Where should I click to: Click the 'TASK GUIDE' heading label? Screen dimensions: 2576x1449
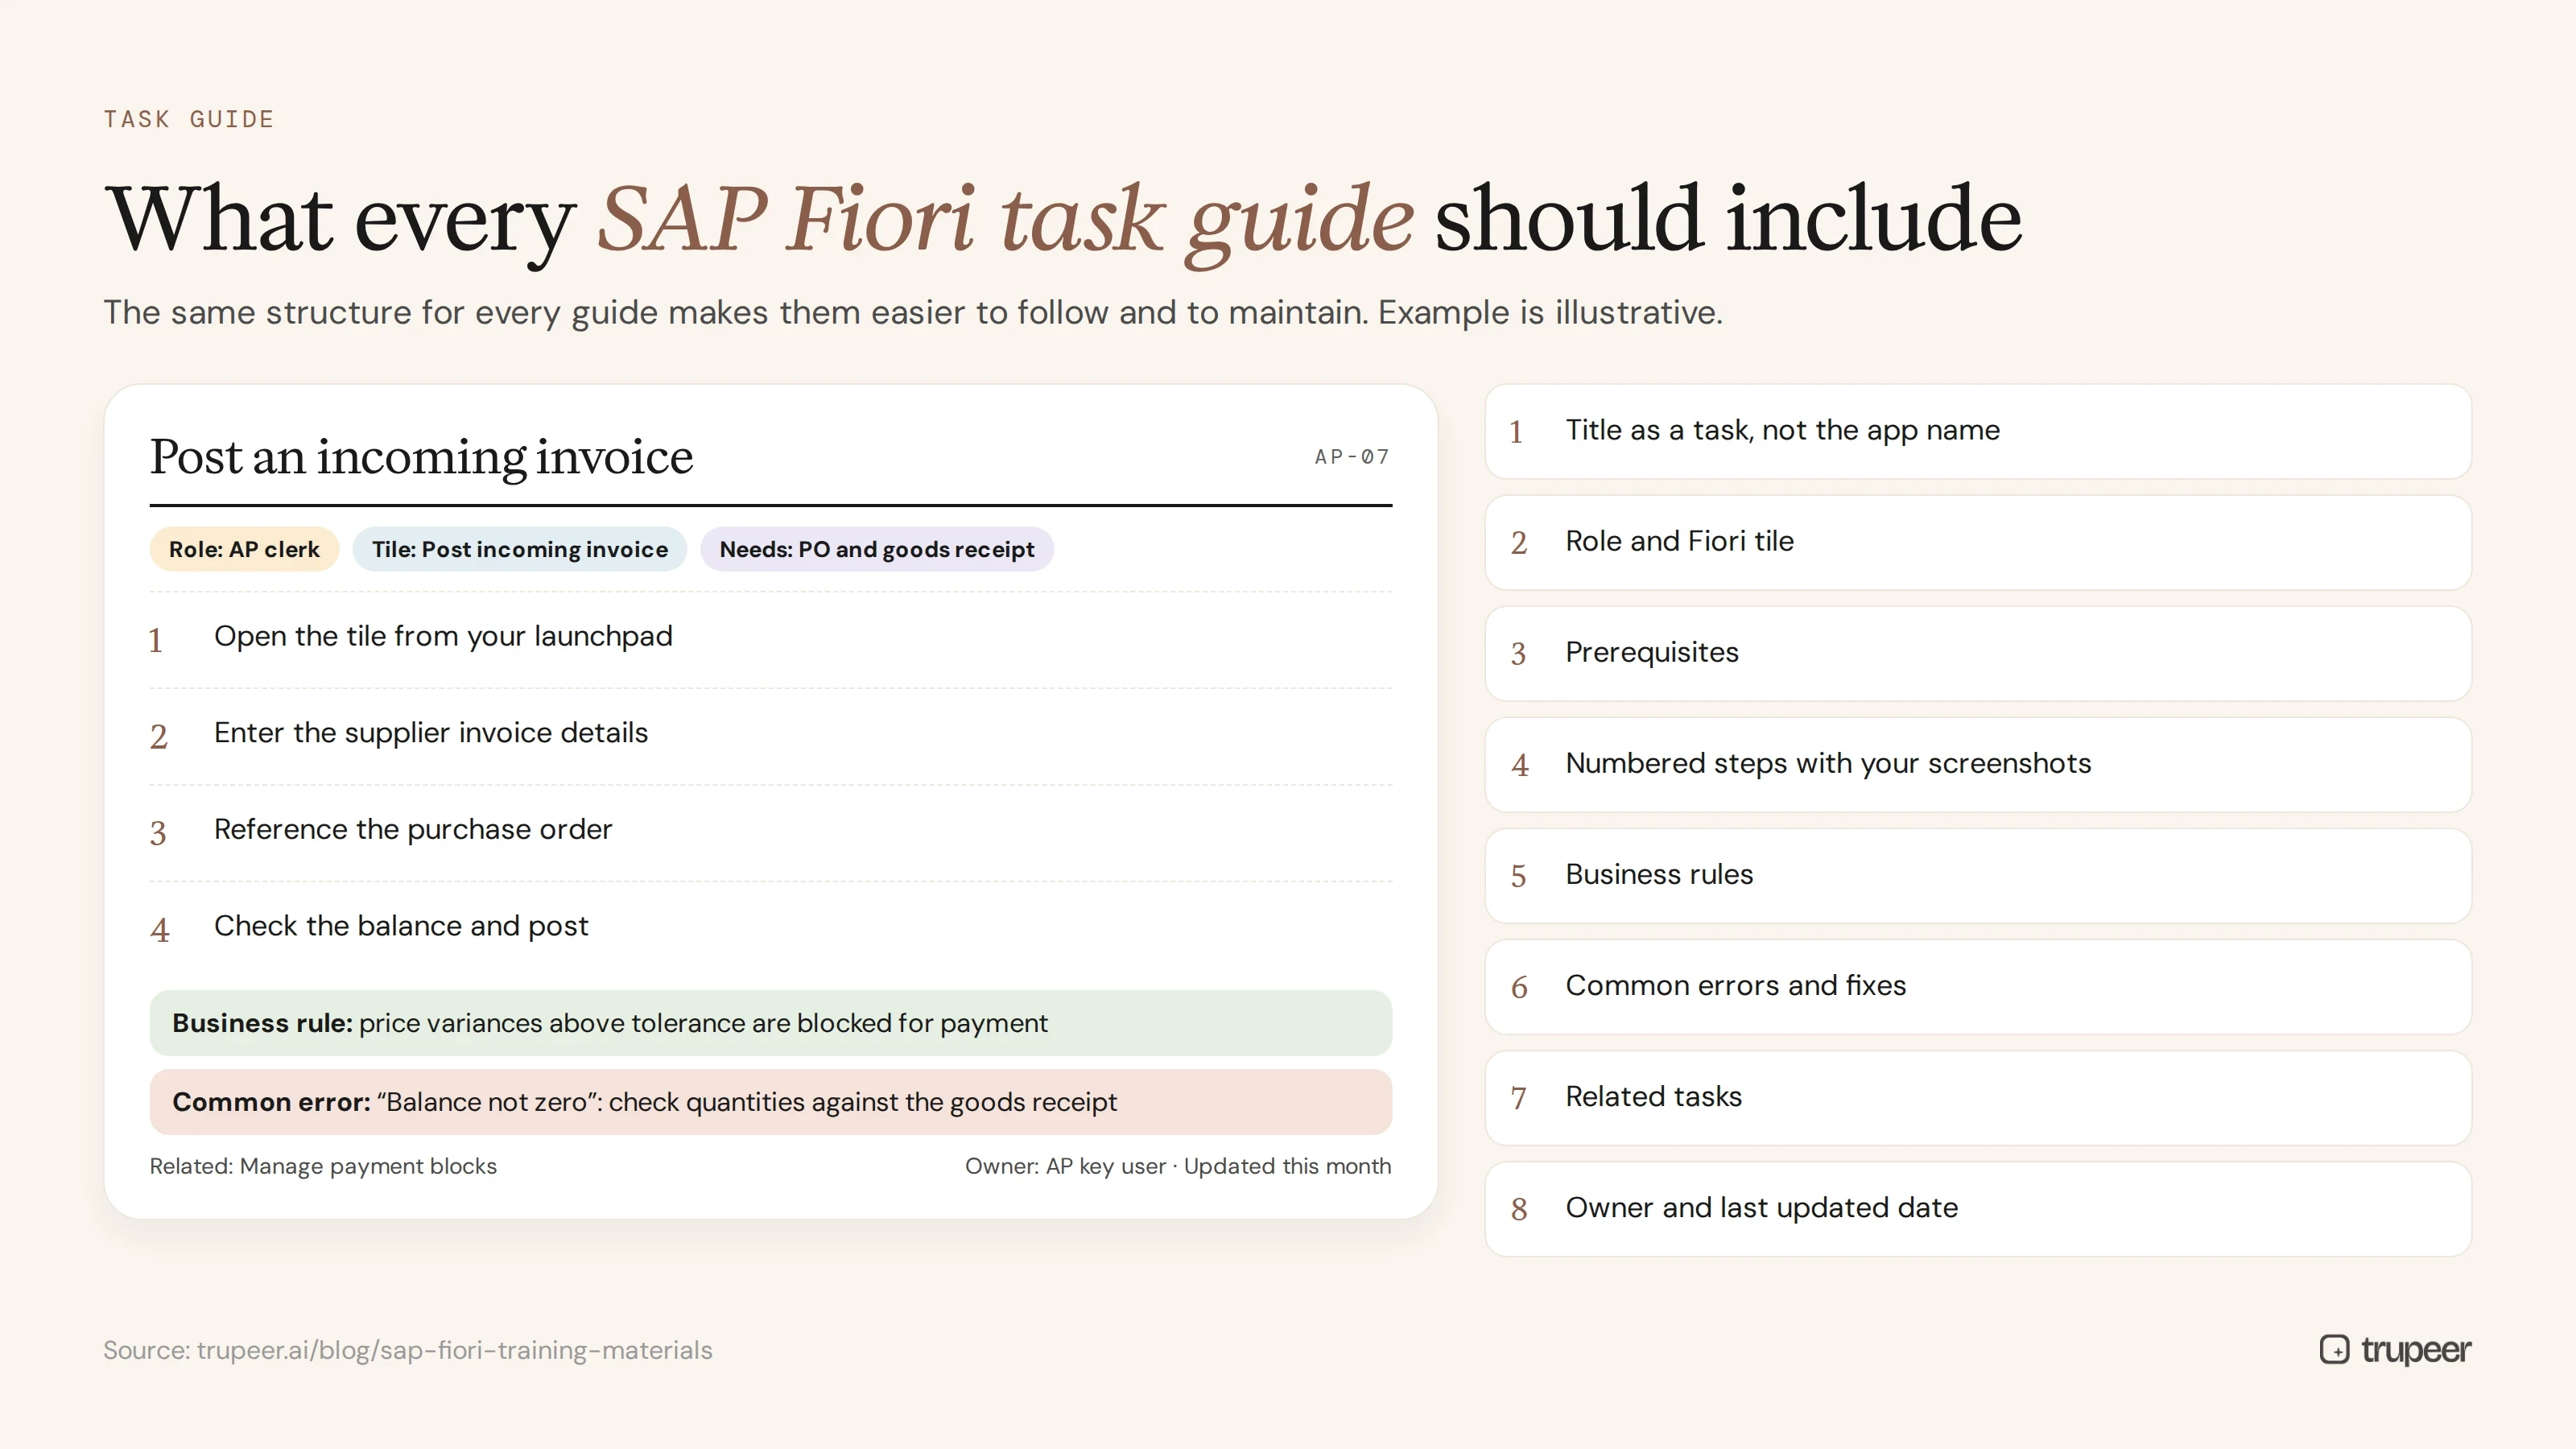tap(189, 119)
